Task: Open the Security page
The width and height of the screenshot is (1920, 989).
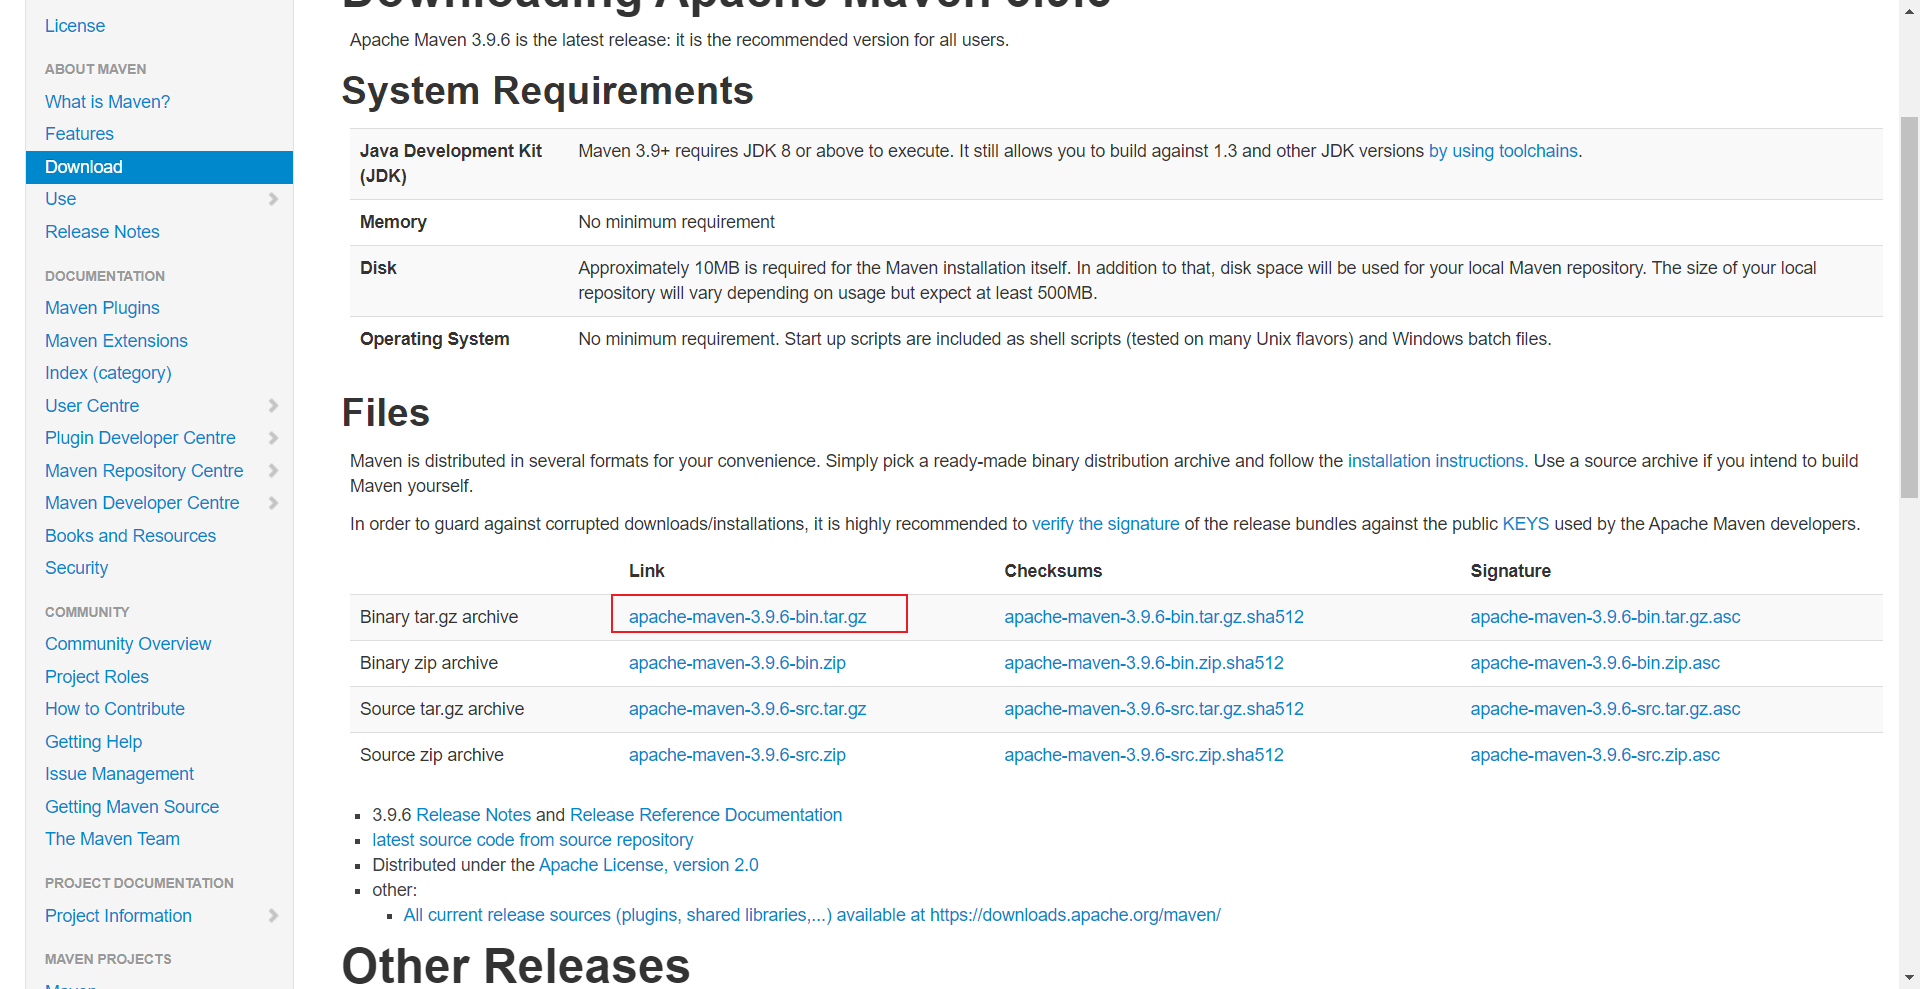Action: tap(76, 568)
